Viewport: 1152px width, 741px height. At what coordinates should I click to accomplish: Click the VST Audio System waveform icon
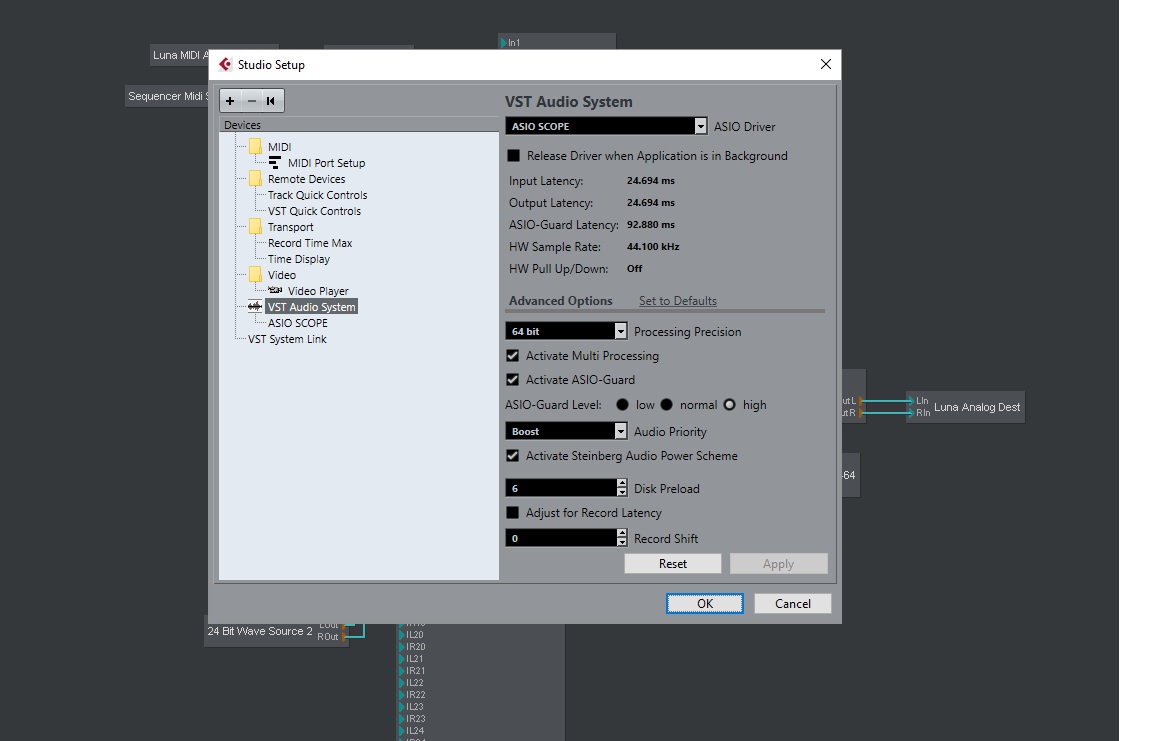coord(253,305)
